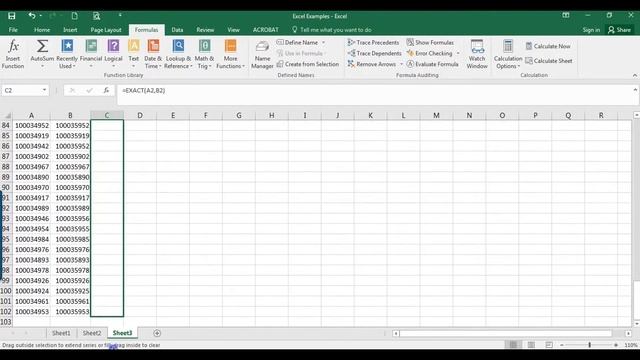Open the Name Manager
This screenshot has width=640, height=360.
tap(262, 54)
